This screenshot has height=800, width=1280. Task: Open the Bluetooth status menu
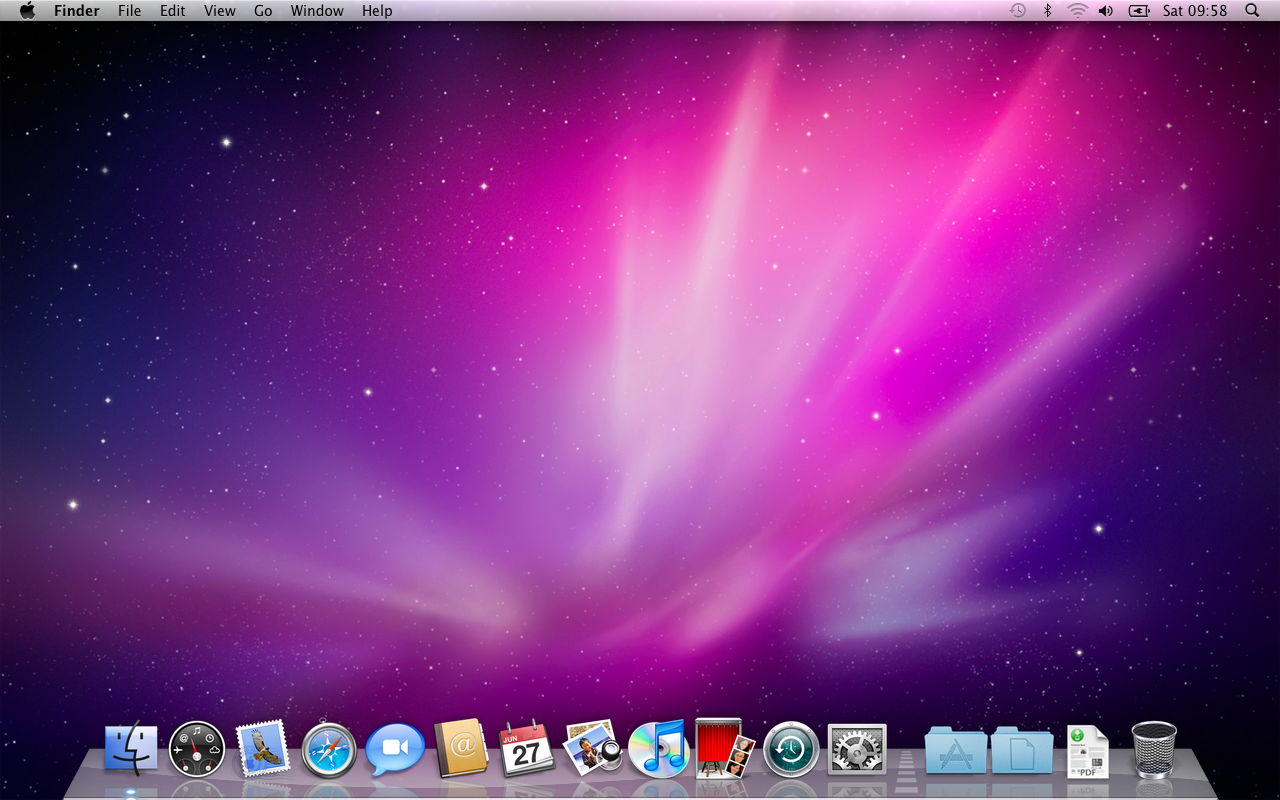[x=1048, y=10]
